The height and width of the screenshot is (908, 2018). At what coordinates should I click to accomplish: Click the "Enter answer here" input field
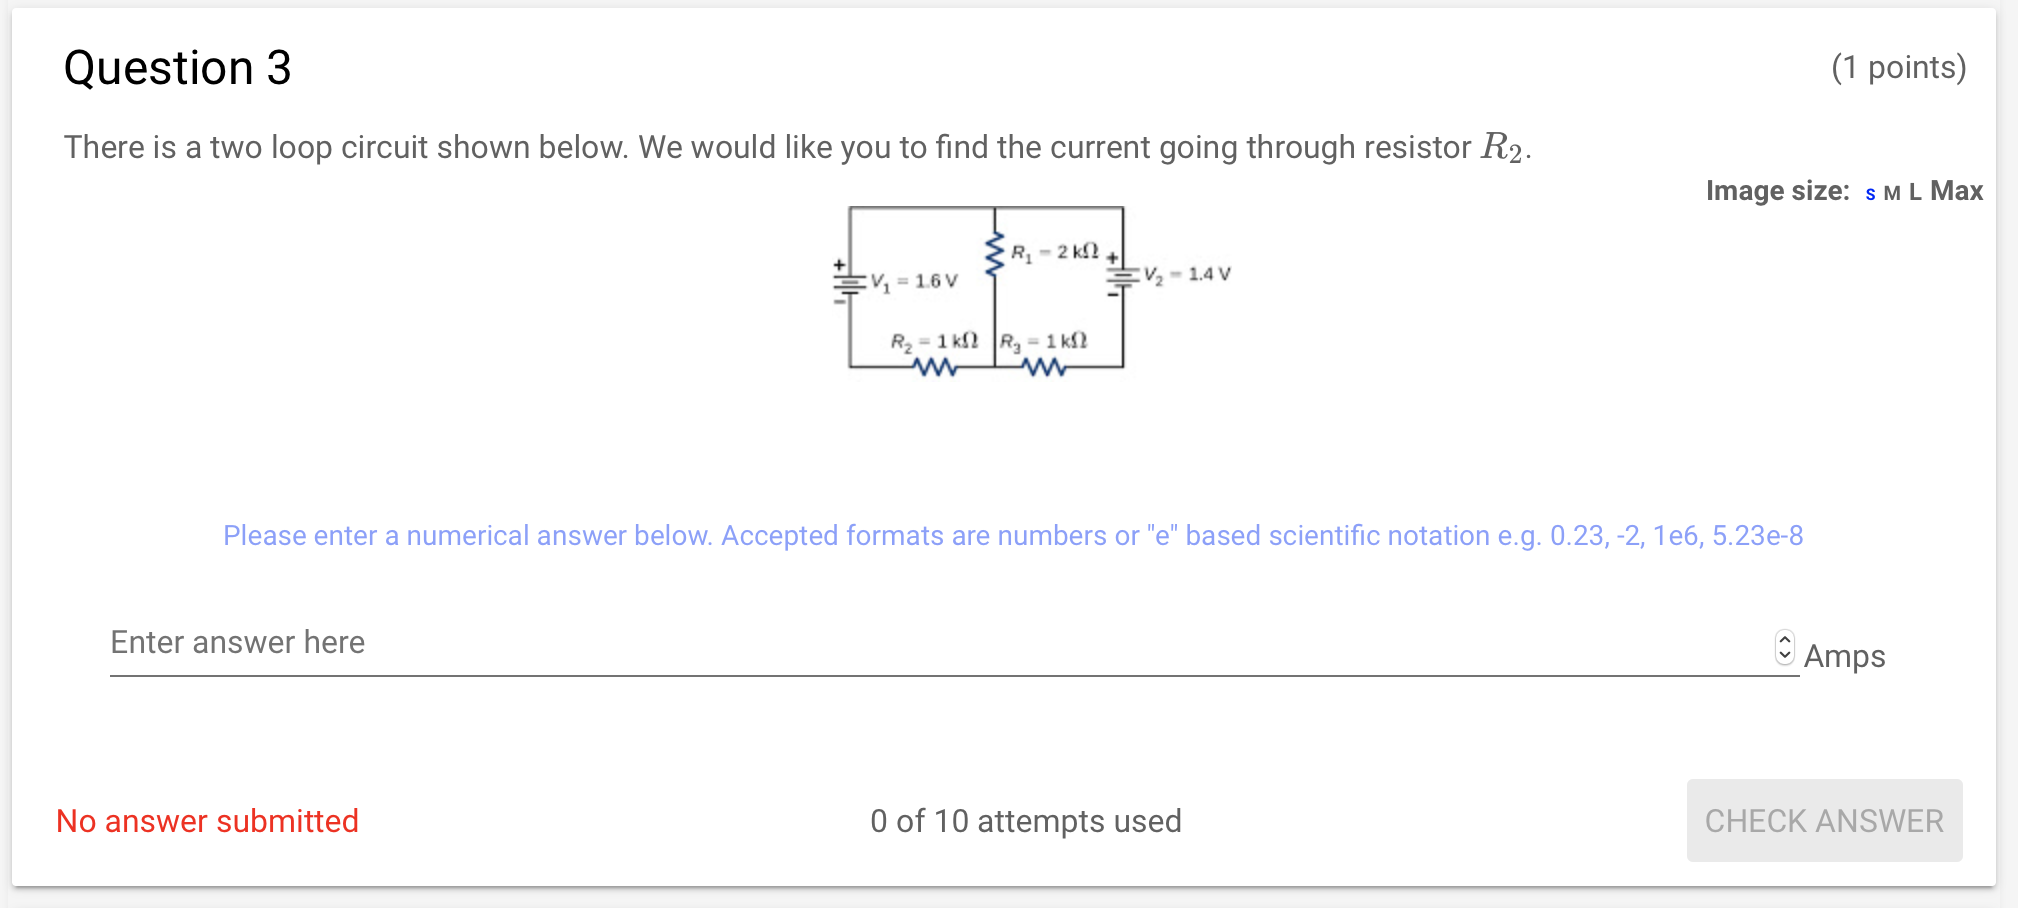pyautogui.click(x=500, y=645)
